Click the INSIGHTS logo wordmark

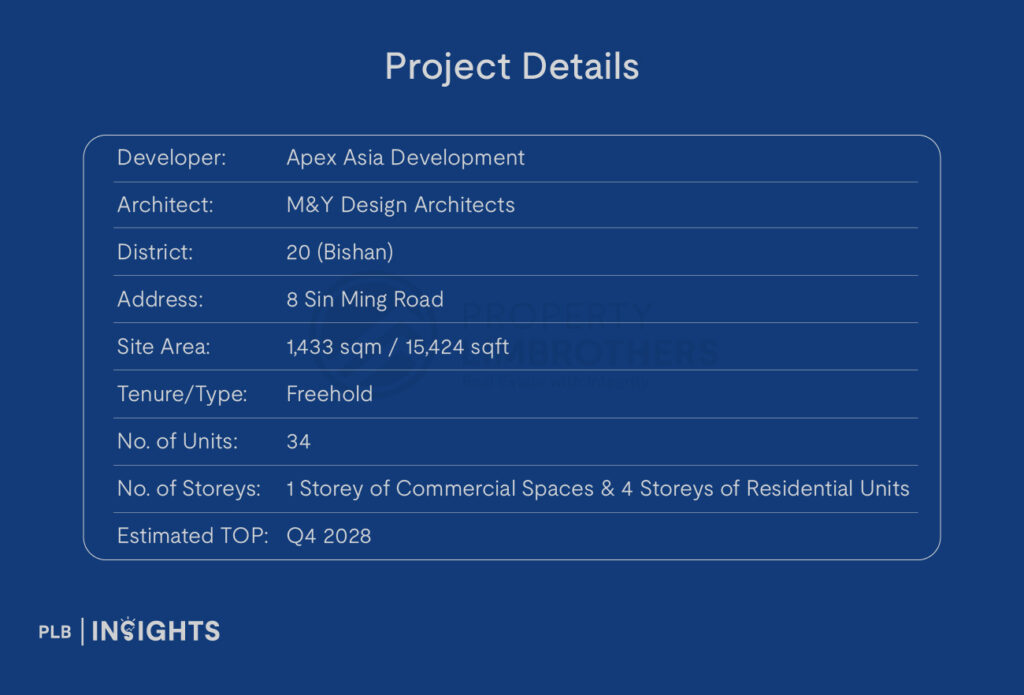click(155, 631)
